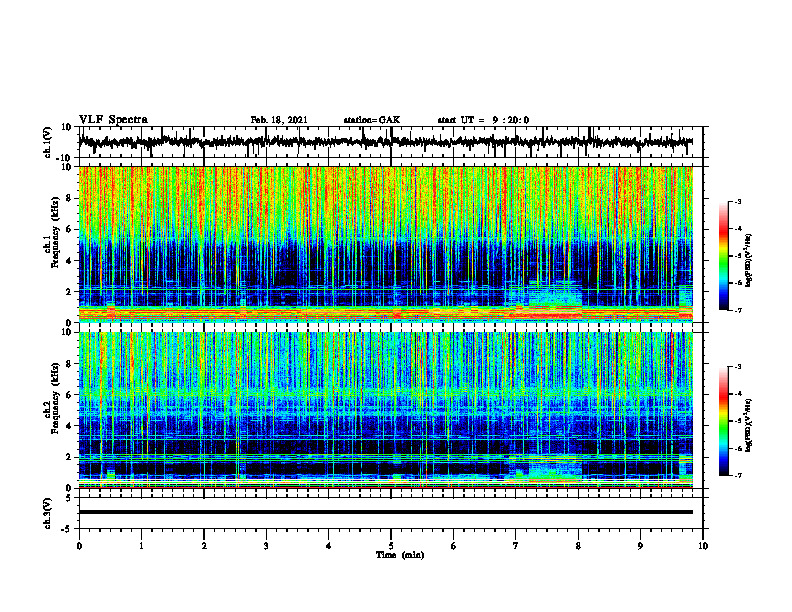Click the ch.2 "Frequency (kHz)" axis label
The width and height of the screenshot is (792, 612).
tap(55, 398)
